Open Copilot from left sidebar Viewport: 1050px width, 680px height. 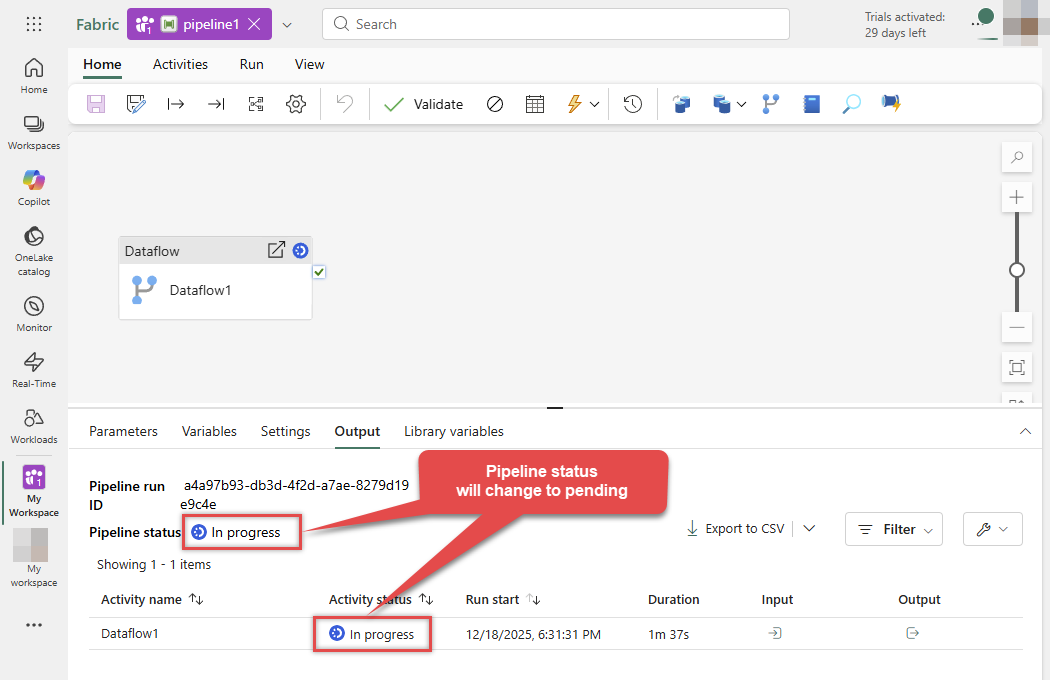pyautogui.click(x=34, y=187)
